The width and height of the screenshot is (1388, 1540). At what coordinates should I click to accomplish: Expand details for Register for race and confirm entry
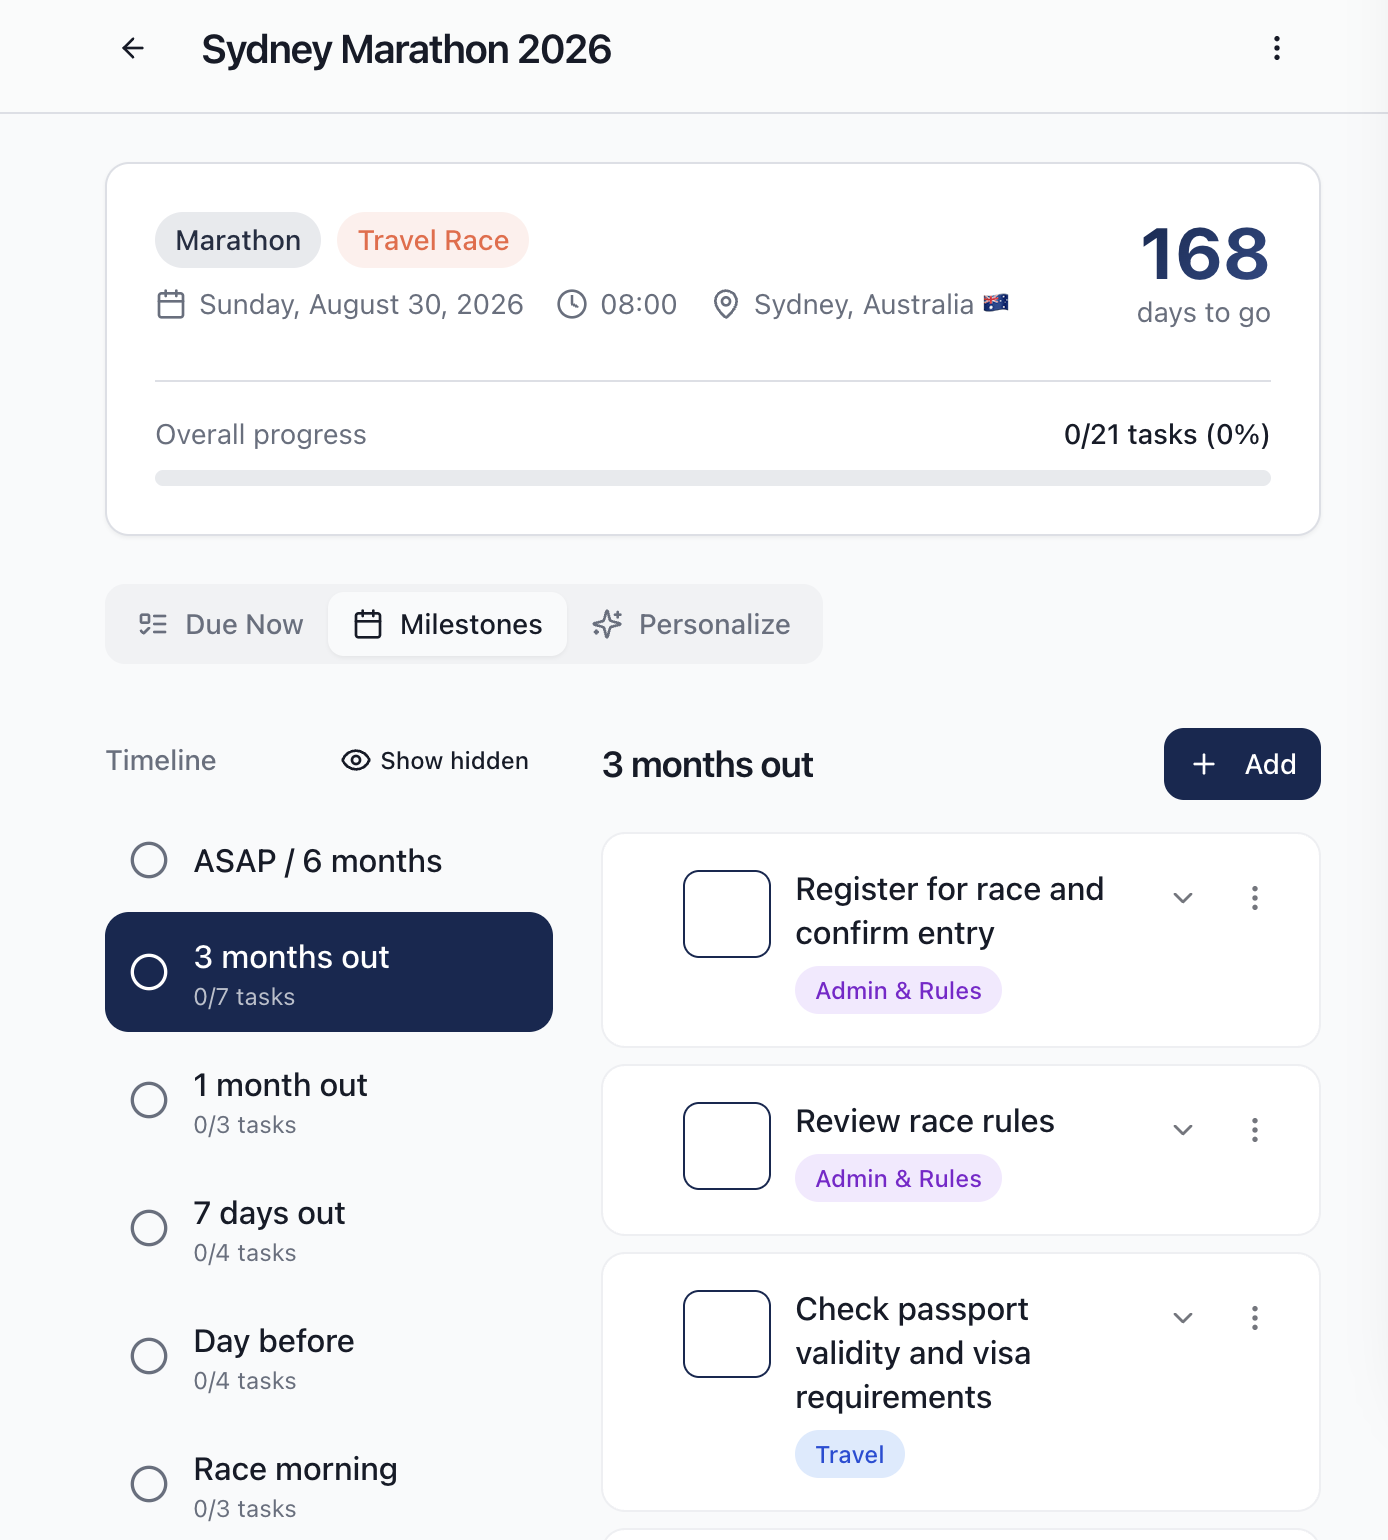click(x=1182, y=898)
